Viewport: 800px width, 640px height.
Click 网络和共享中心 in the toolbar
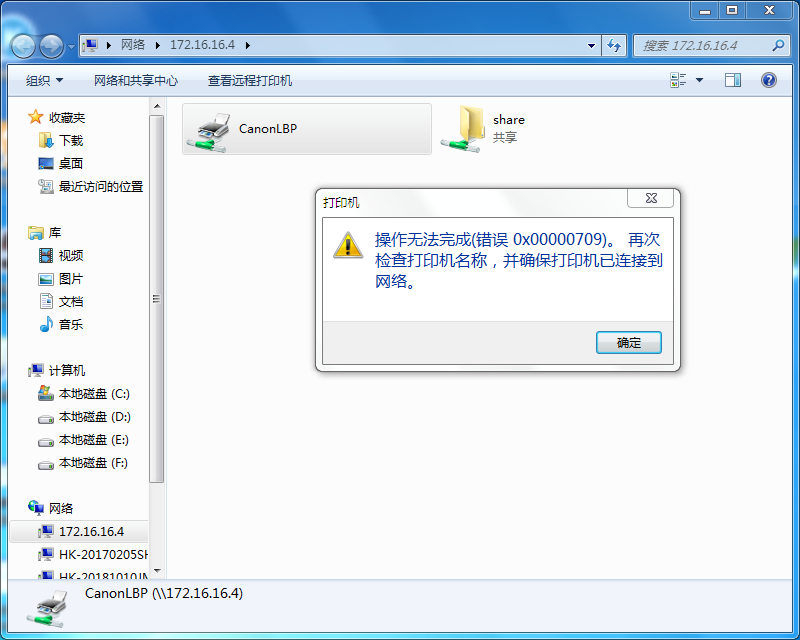point(136,81)
